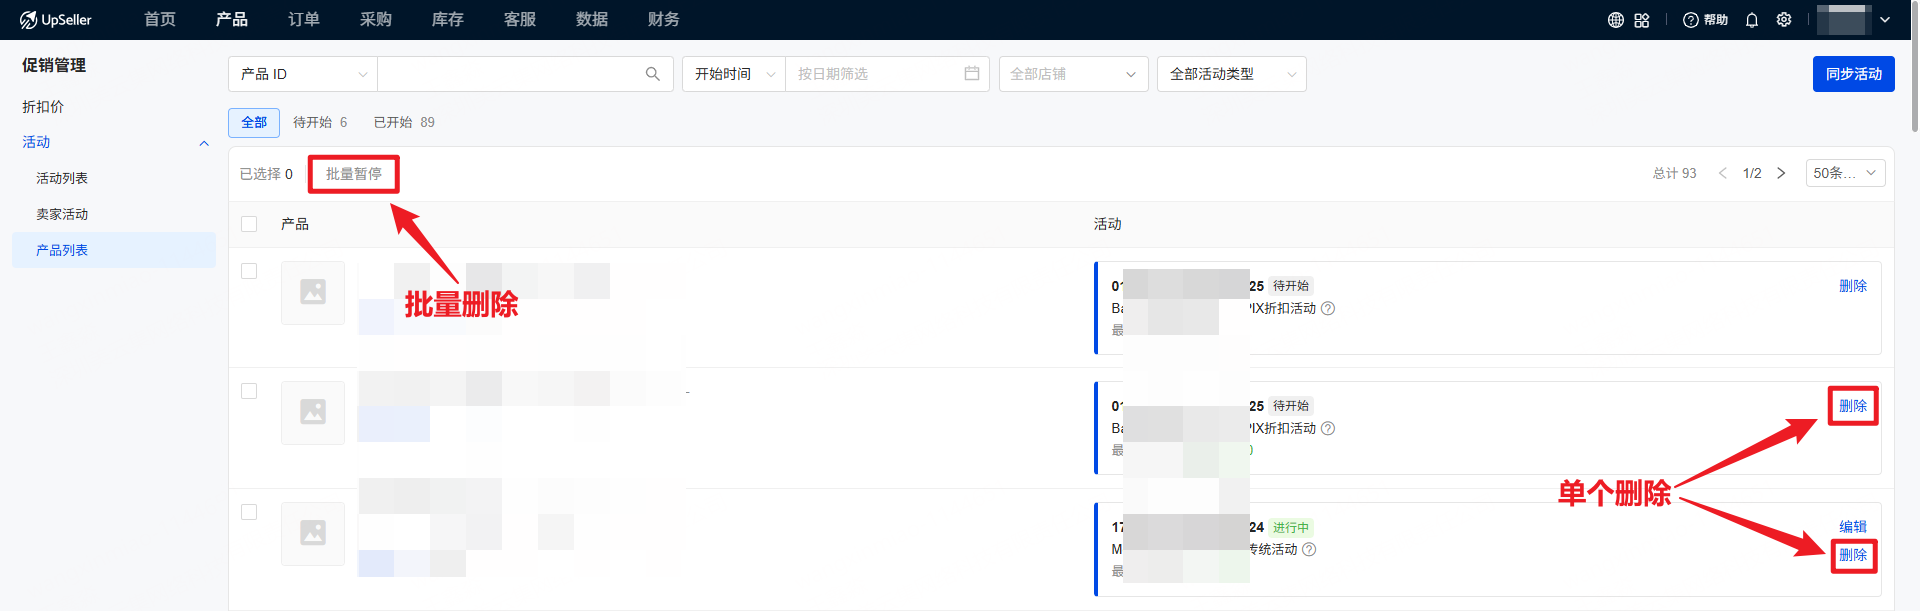
Task: Check the third product row checkbox
Action: coord(249,512)
